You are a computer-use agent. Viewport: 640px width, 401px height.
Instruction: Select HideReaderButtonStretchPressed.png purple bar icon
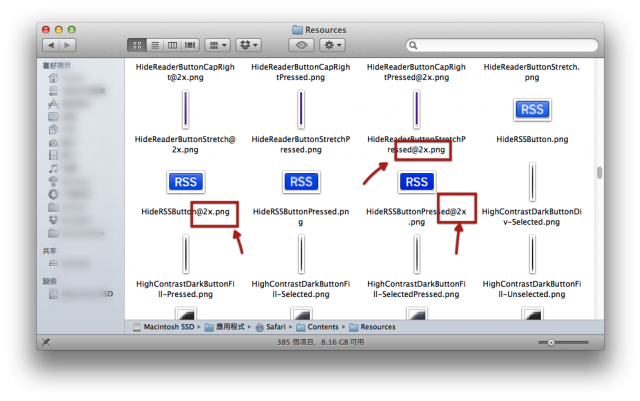point(301,109)
